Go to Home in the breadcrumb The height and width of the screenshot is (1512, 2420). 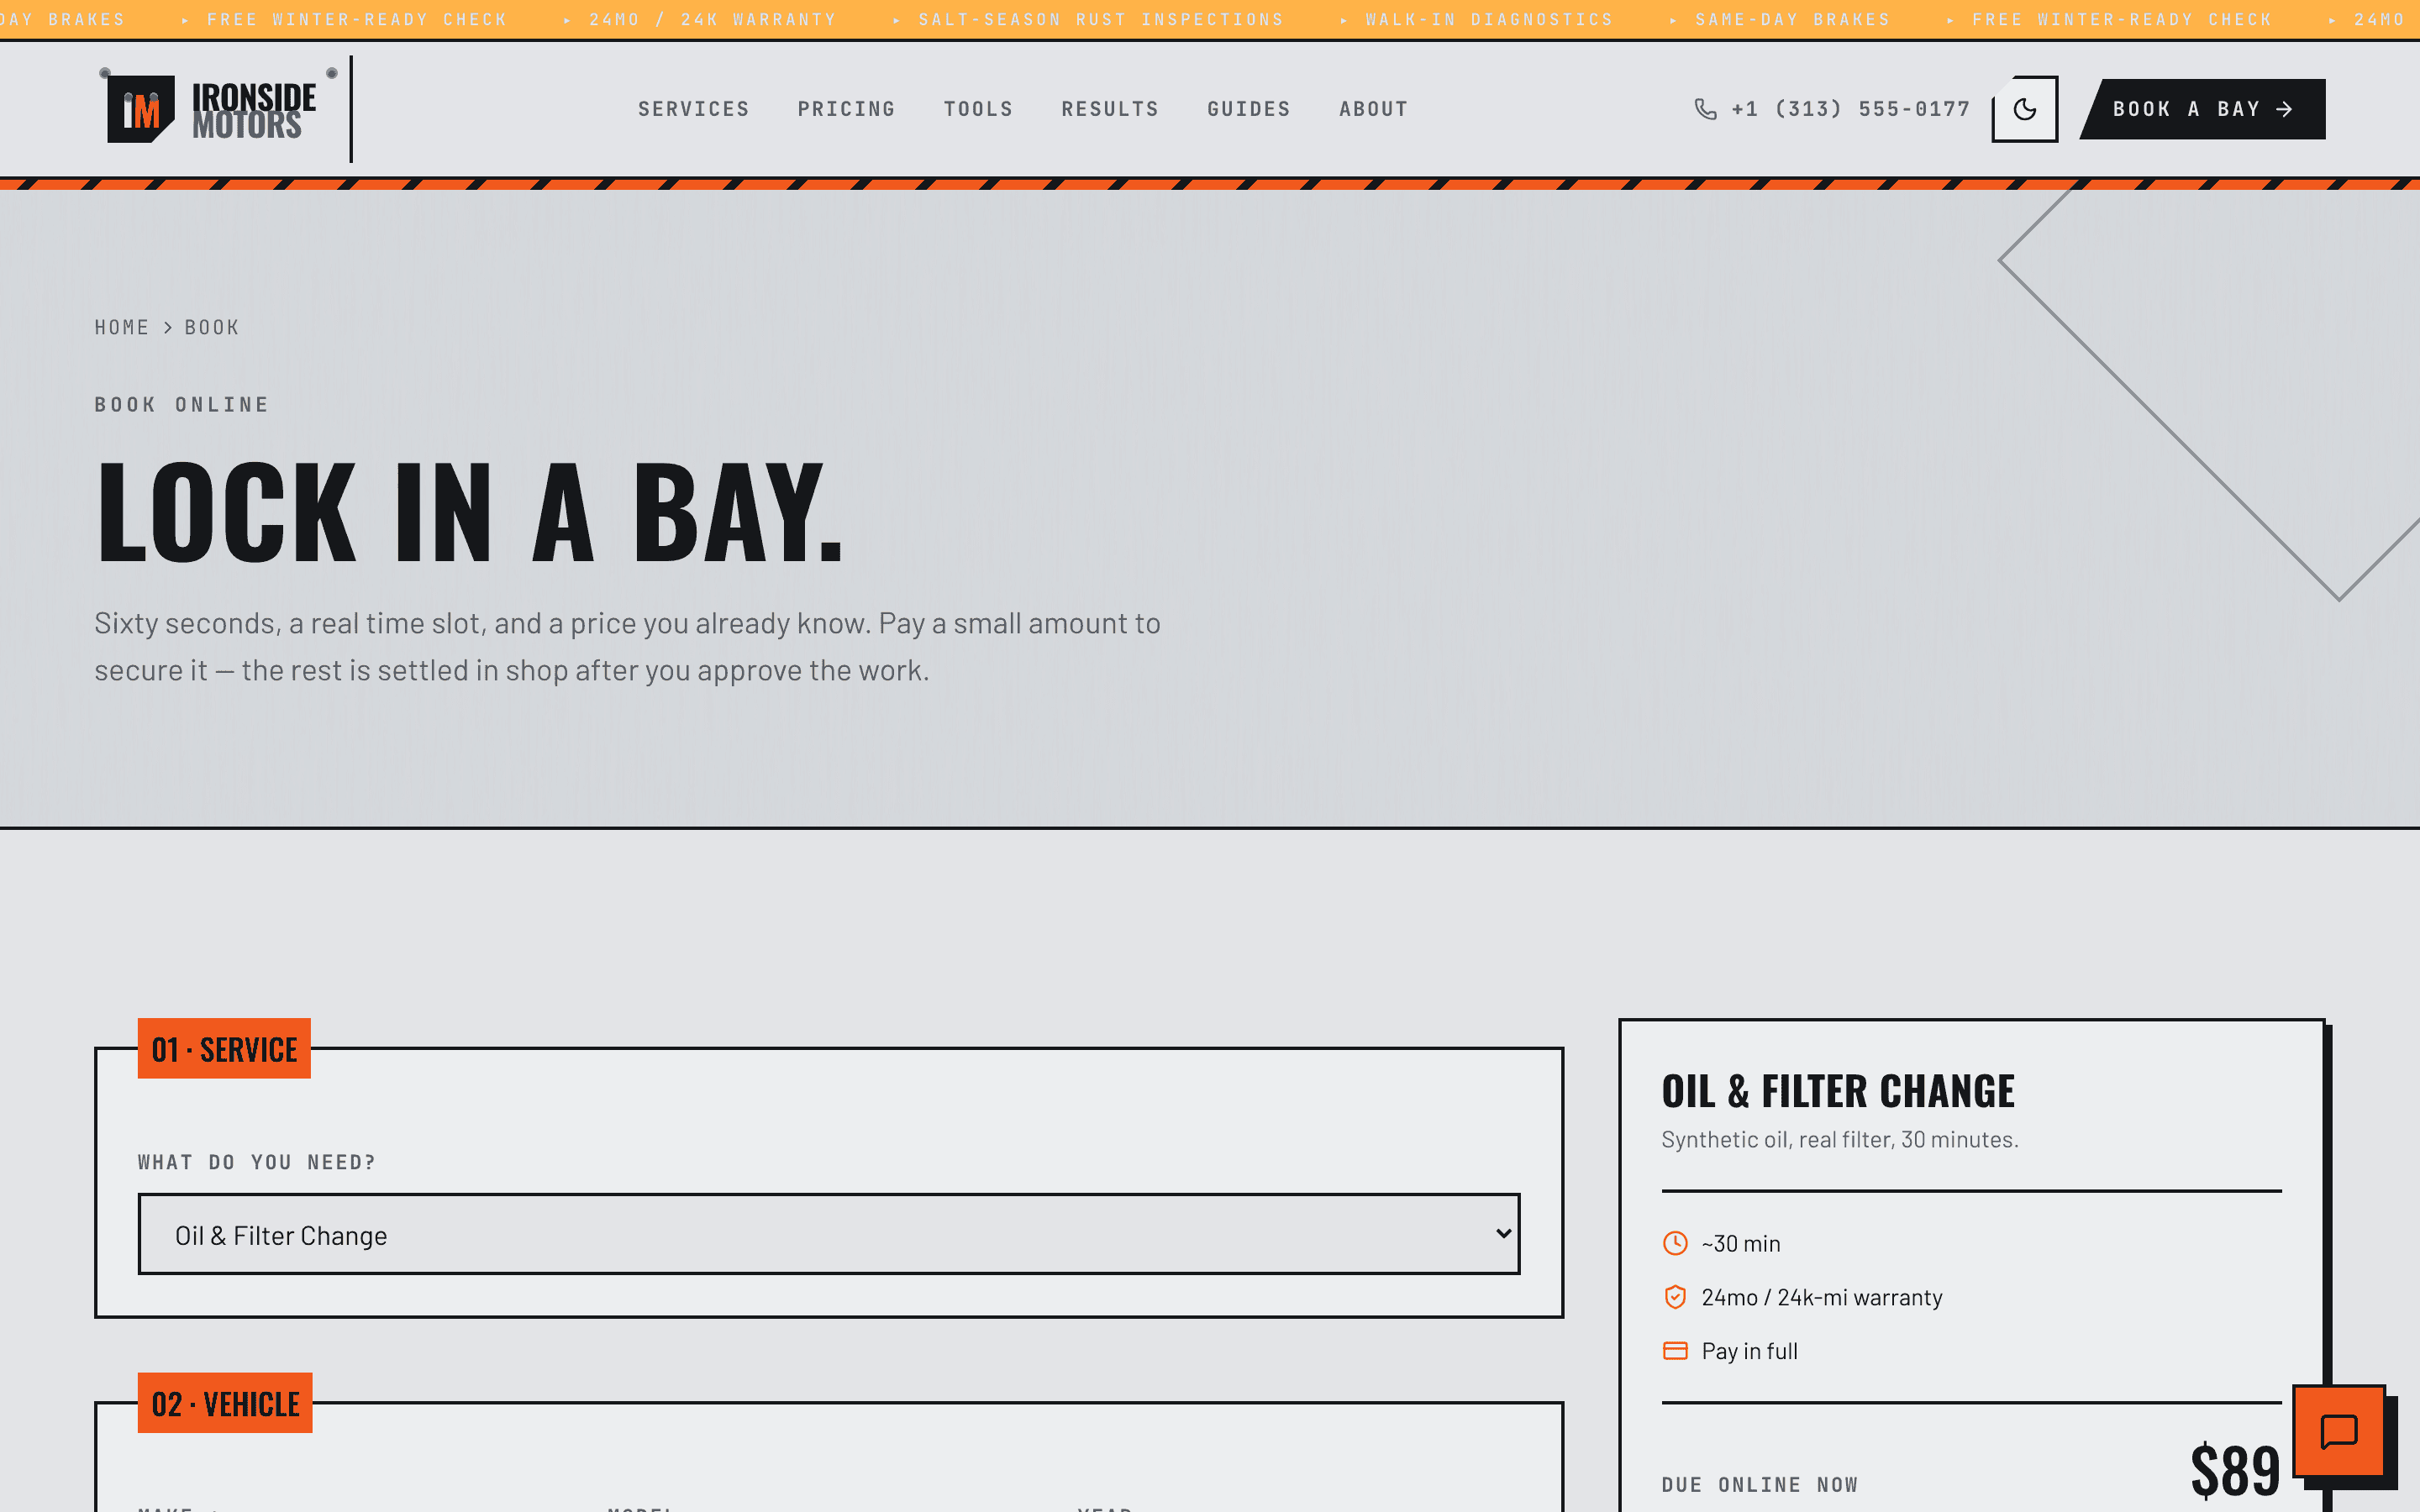[x=121, y=327]
